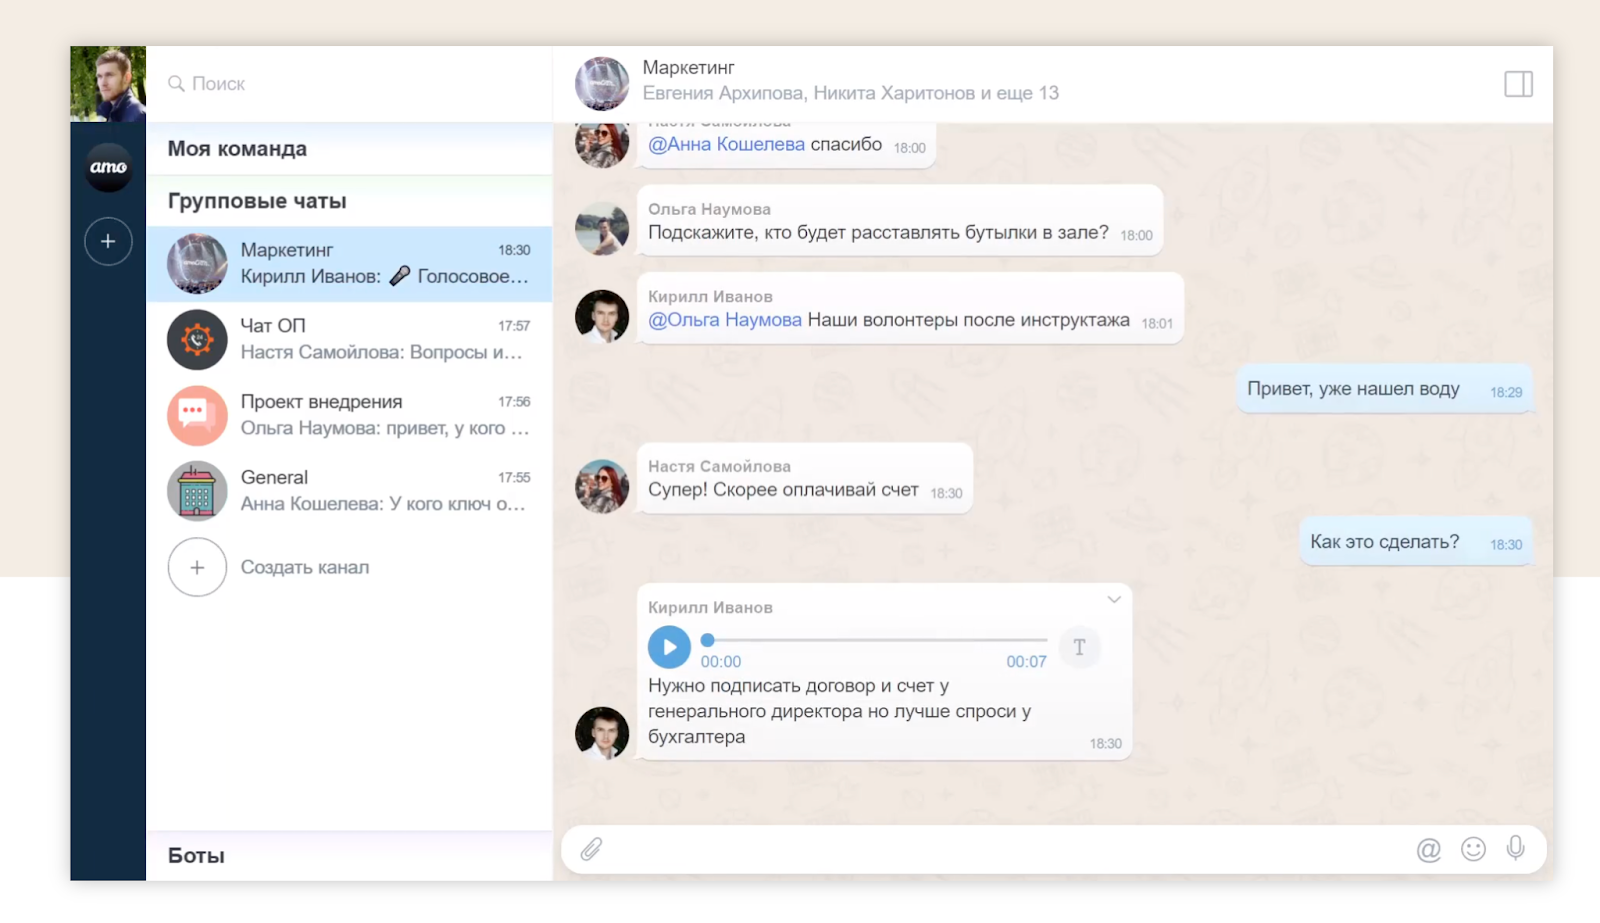
Task: Click the search magnifier icon
Action: 177,84
